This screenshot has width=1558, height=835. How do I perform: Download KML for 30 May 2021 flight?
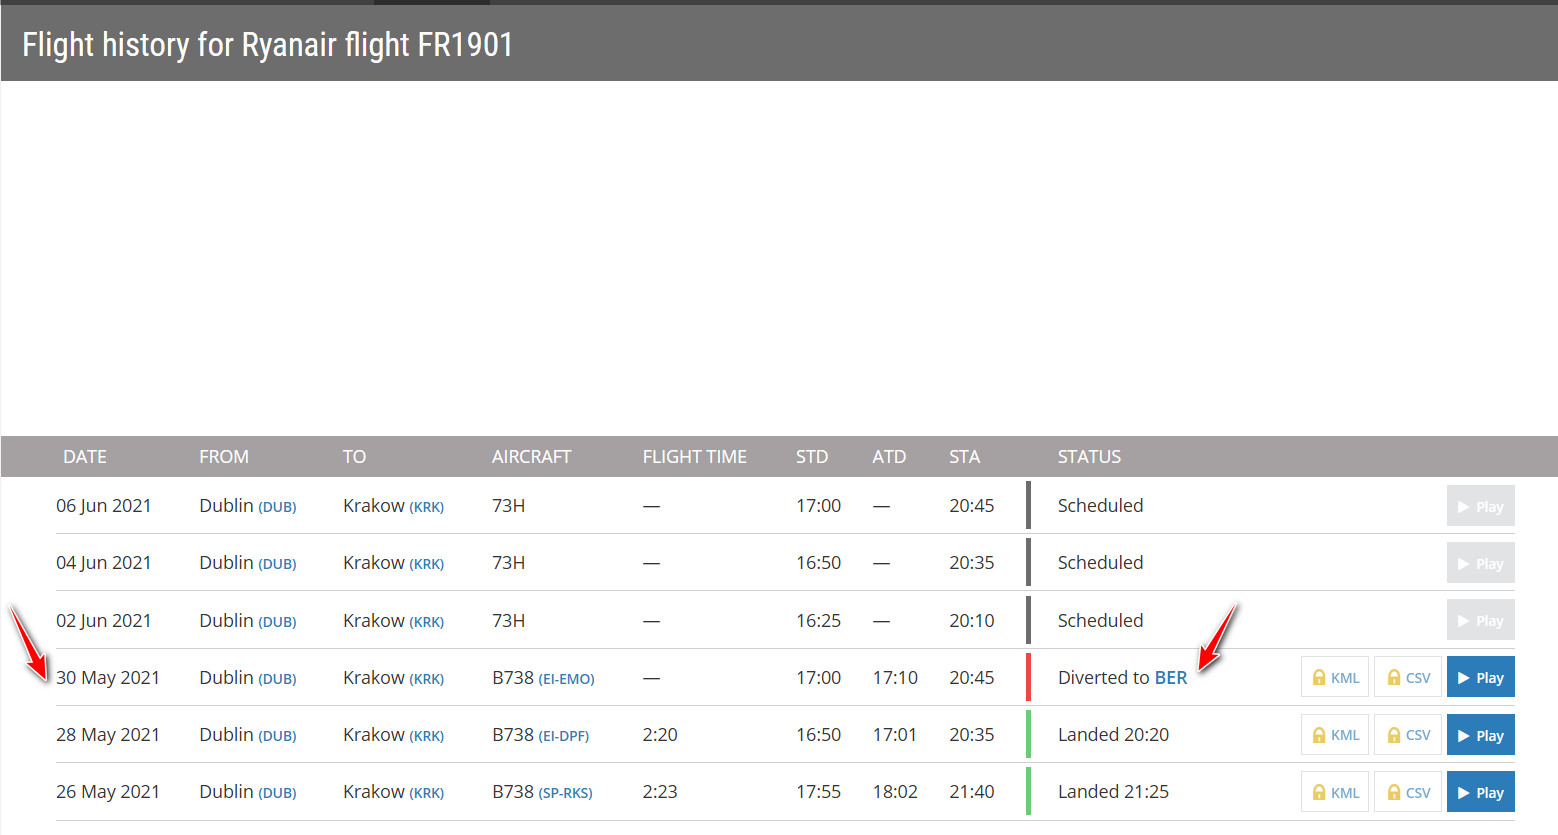[1335, 677]
